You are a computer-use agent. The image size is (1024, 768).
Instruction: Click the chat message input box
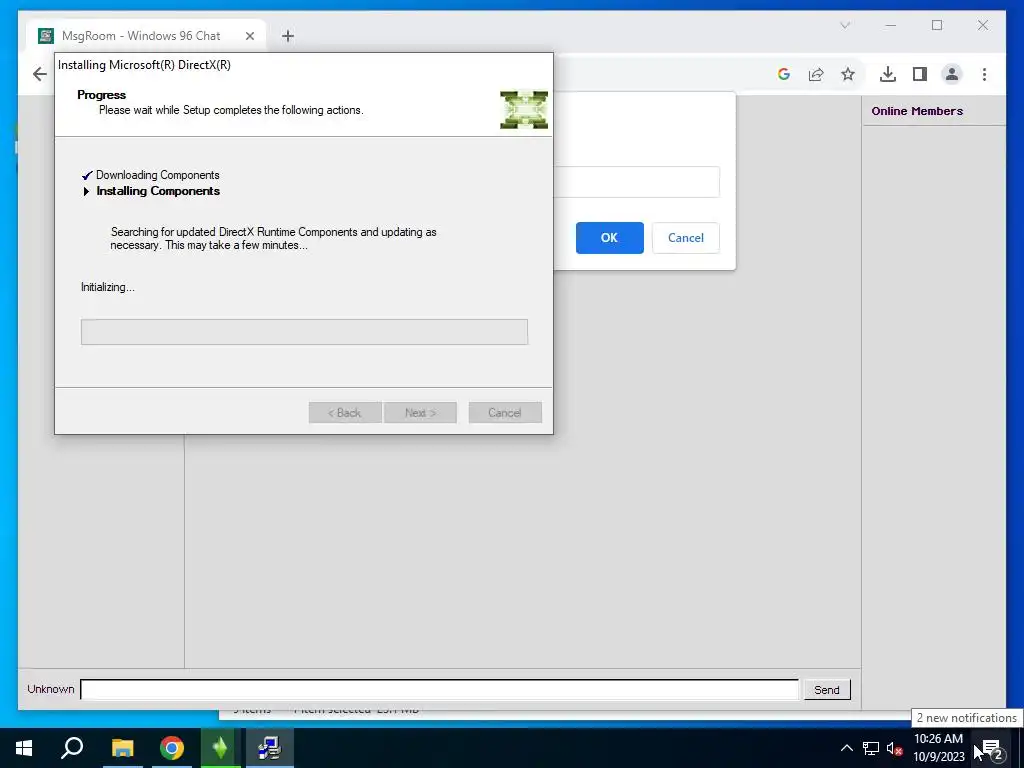pos(439,689)
